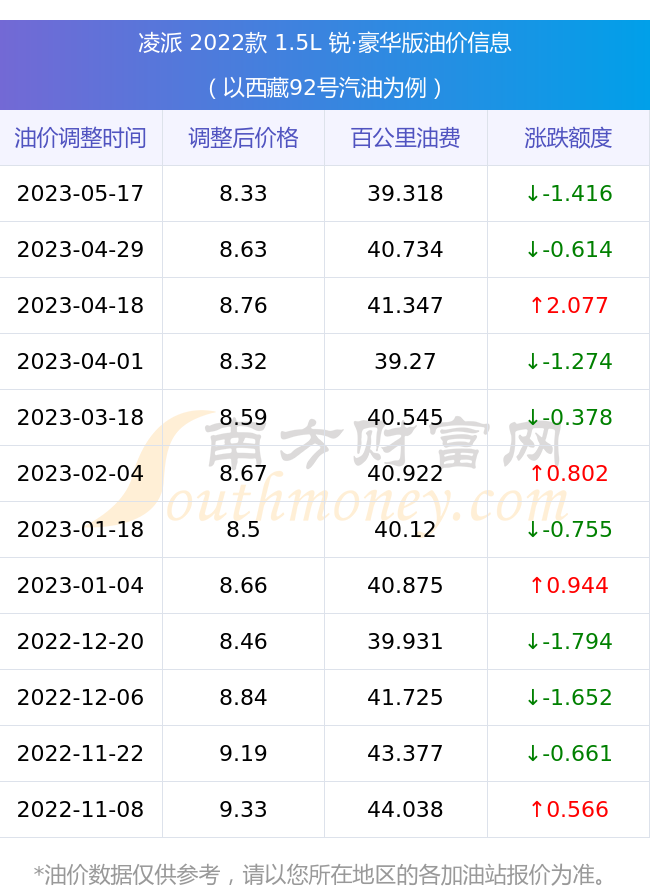Click price 8.33 in the 2023-05-17 row
Image resolution: width=650 pixels, height=891 pixels.
point(243,193)
